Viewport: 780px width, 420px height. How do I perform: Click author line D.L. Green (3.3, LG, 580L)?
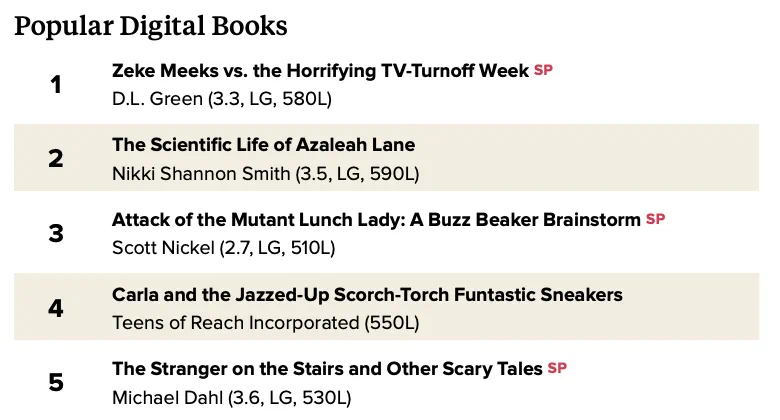[222, 99]
